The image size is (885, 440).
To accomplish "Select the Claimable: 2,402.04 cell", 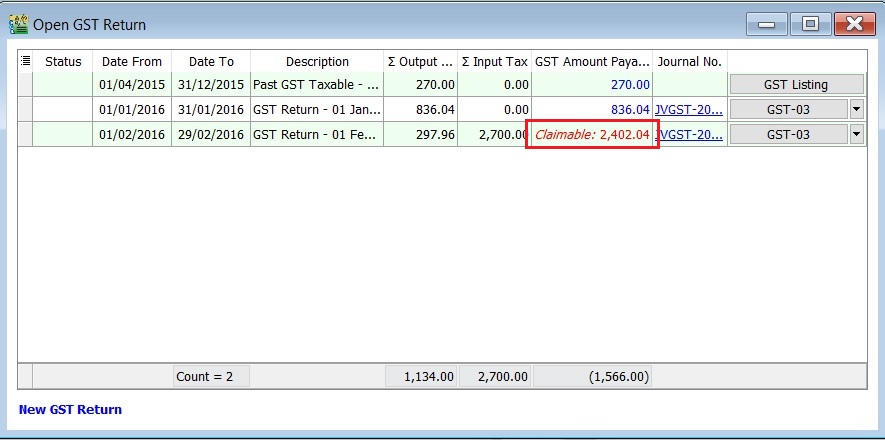I will click(x=591, y=135).
